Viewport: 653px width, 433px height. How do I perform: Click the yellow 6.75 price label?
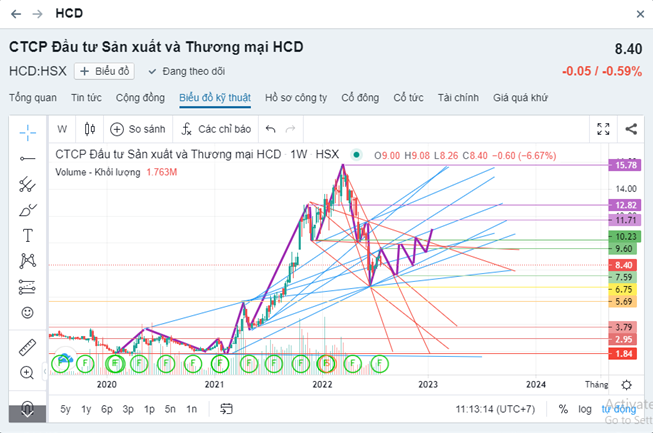tap(623, 289)
